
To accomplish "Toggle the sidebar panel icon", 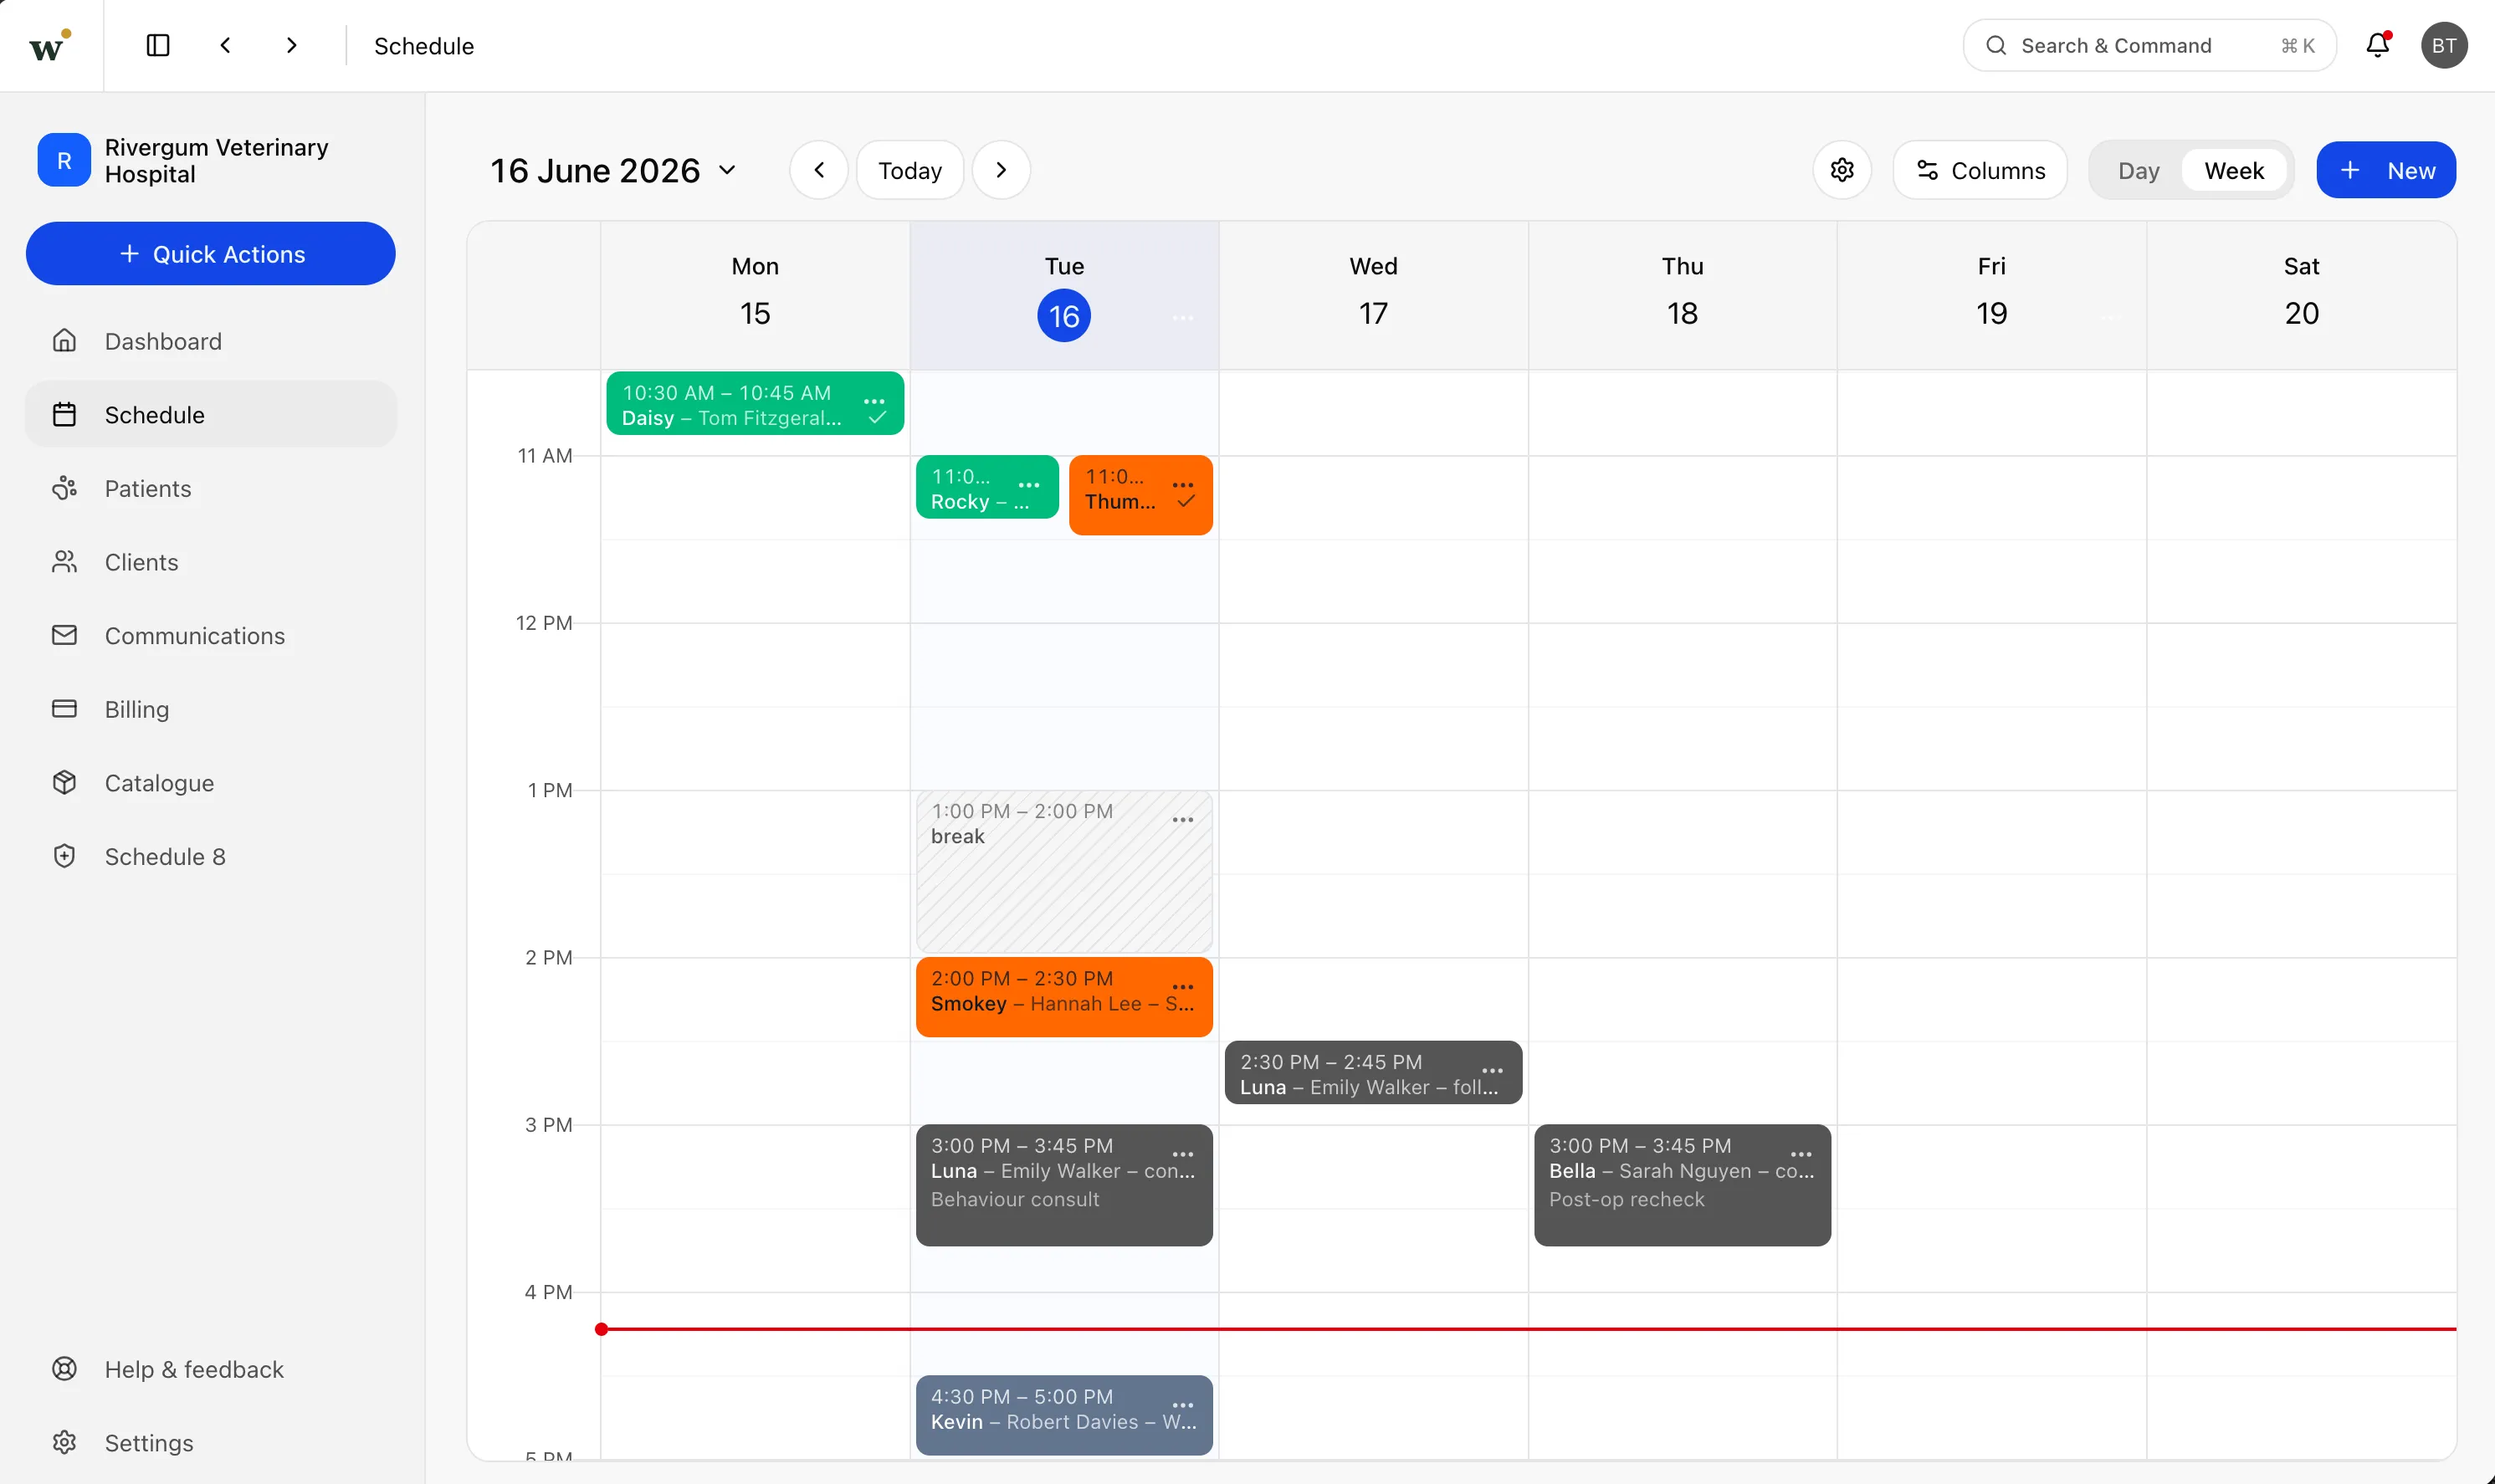I will coord(158,45).
